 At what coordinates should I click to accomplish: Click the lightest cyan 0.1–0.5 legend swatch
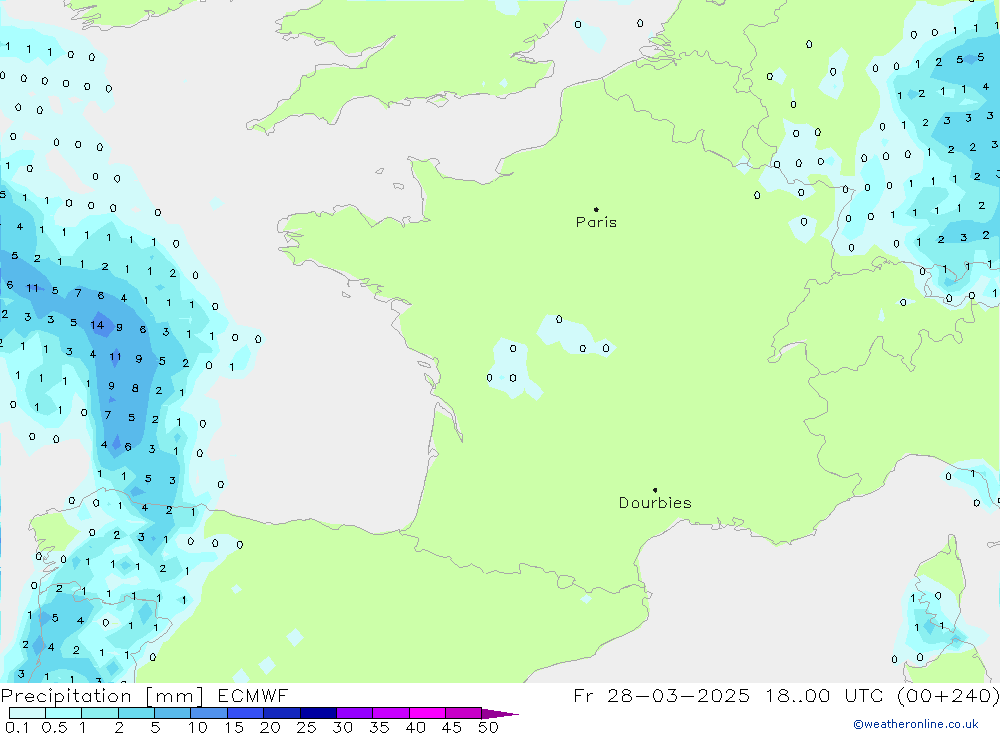point(27,713)
